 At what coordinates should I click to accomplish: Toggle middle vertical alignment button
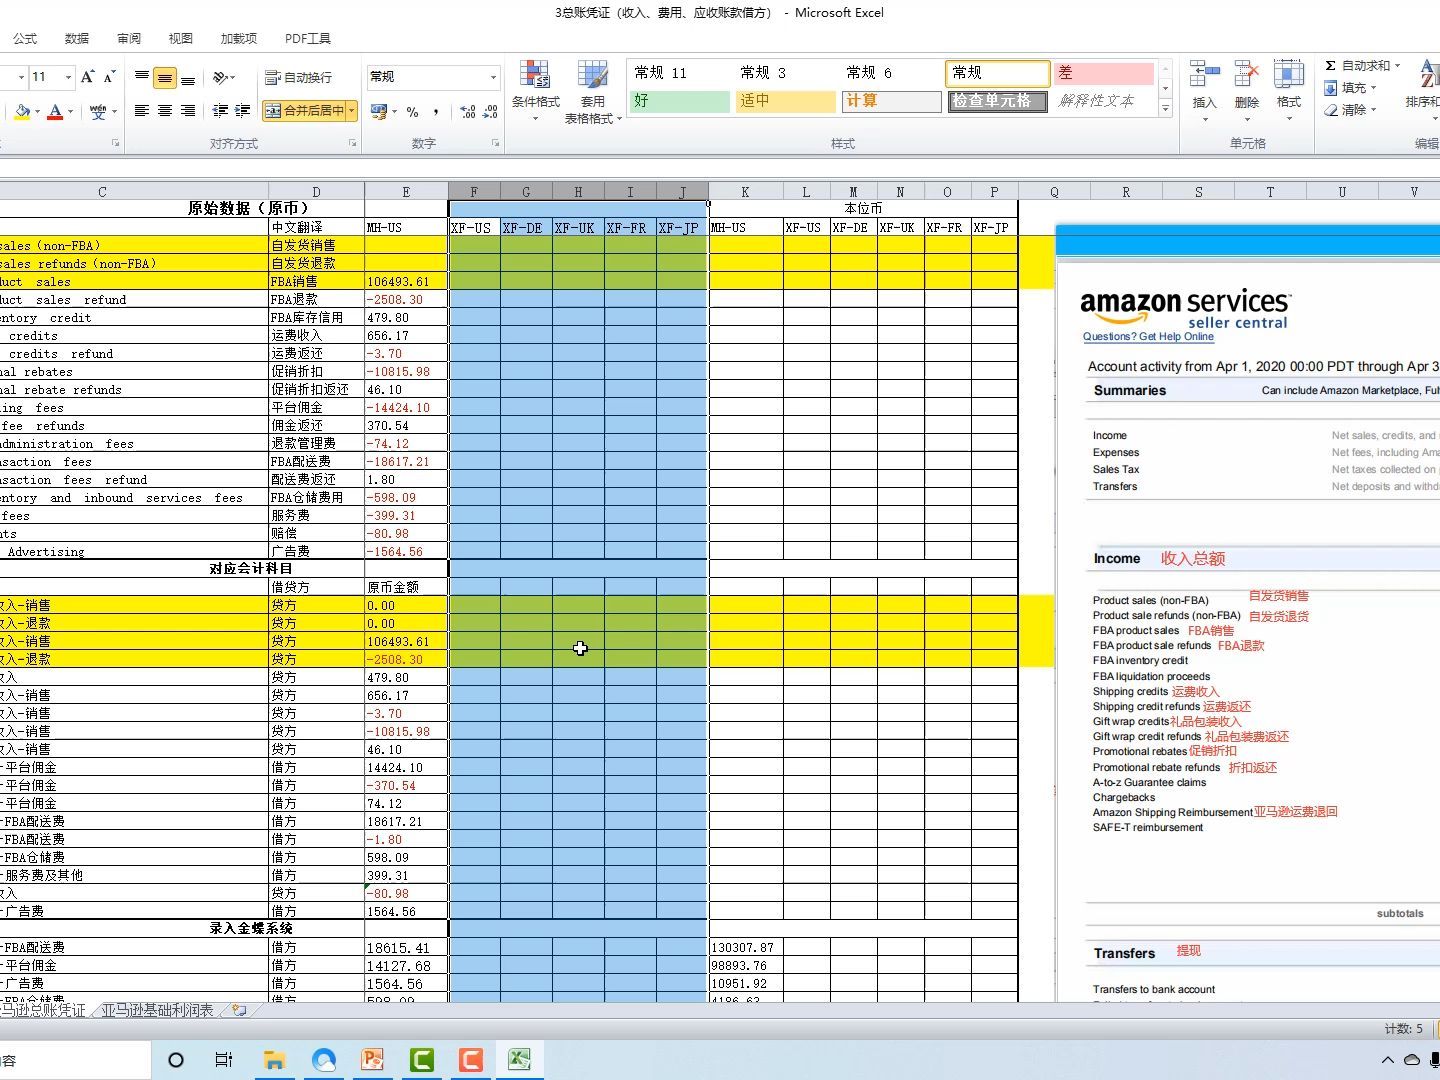pos(165,77)
